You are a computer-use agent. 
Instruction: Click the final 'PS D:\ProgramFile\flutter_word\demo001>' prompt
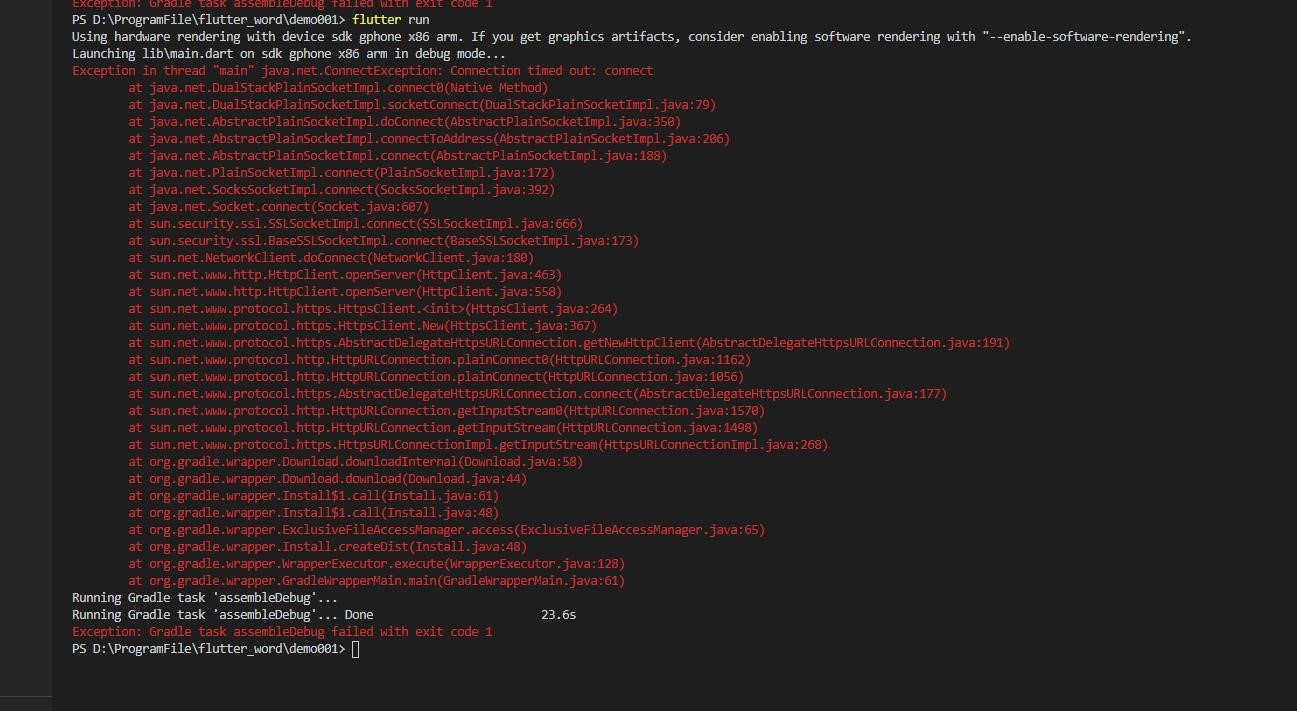[209, 649]
